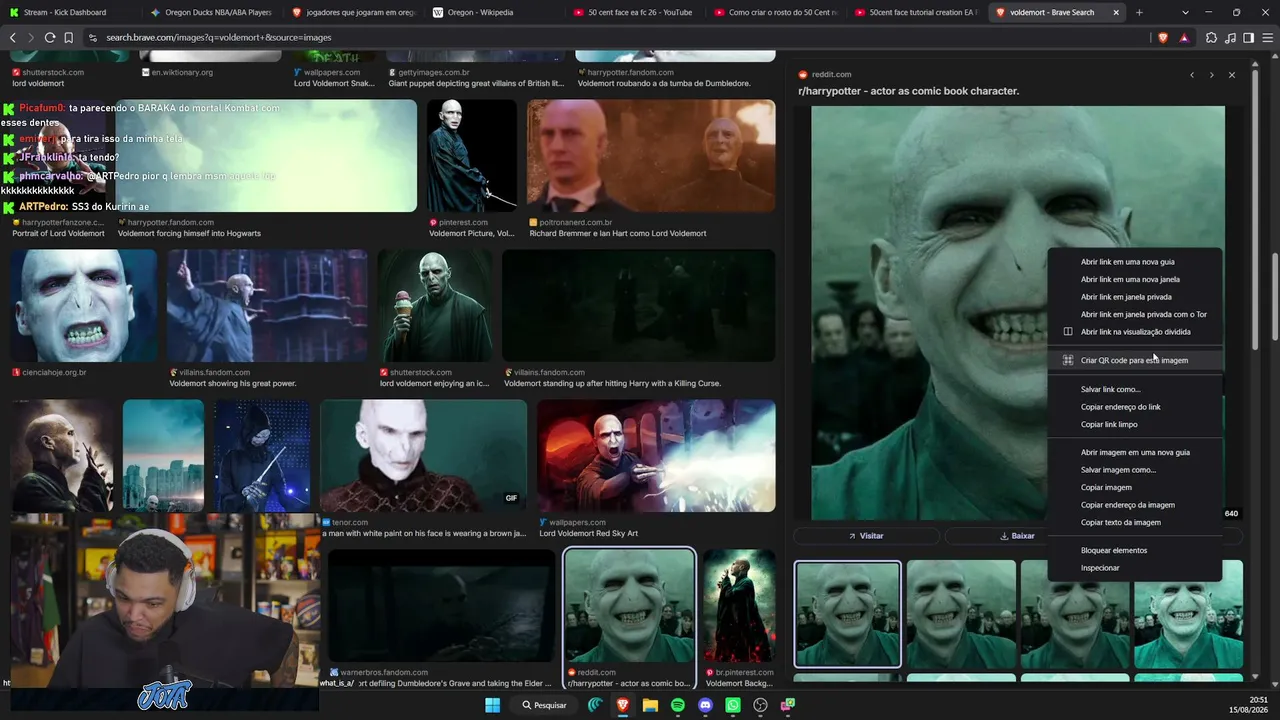Image resolution: width=1280 pixels, height=720 pixels.
Task: Open the warnerbros.fandom.com Dumbledore's Grave thumbnail
Action: (441, 605)
